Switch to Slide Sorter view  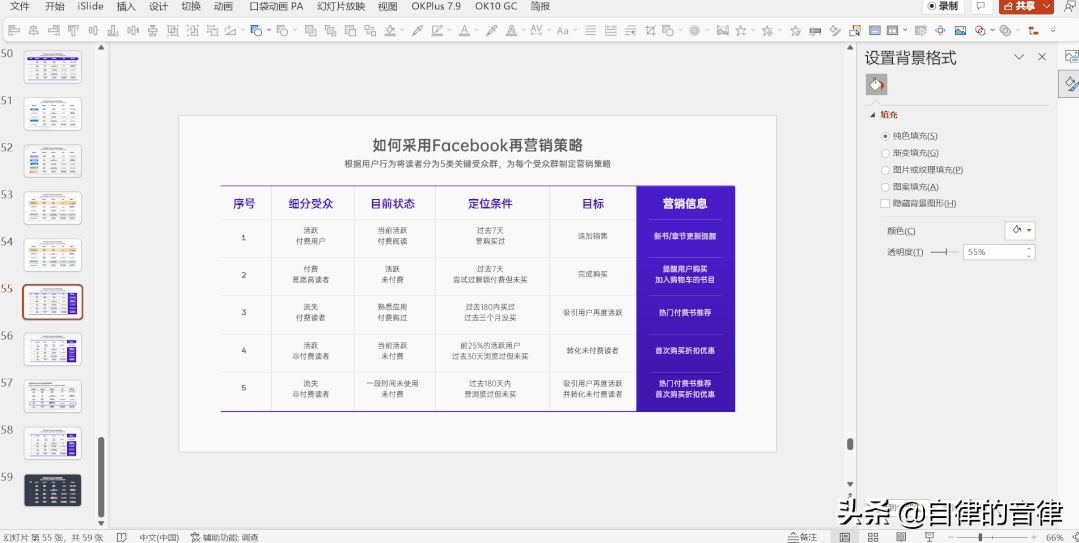(873, 537)
